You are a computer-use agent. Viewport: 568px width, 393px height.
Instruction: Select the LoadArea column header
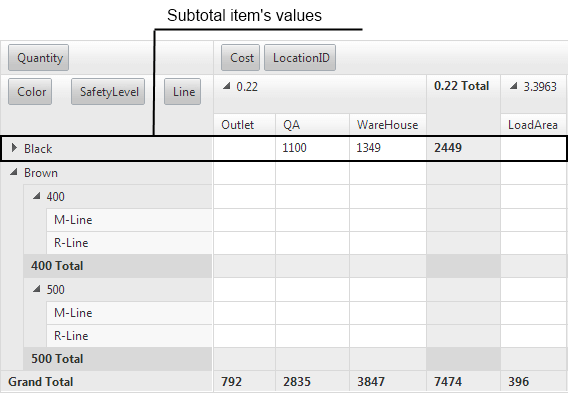pyautogui.click(x=533, y=125)
